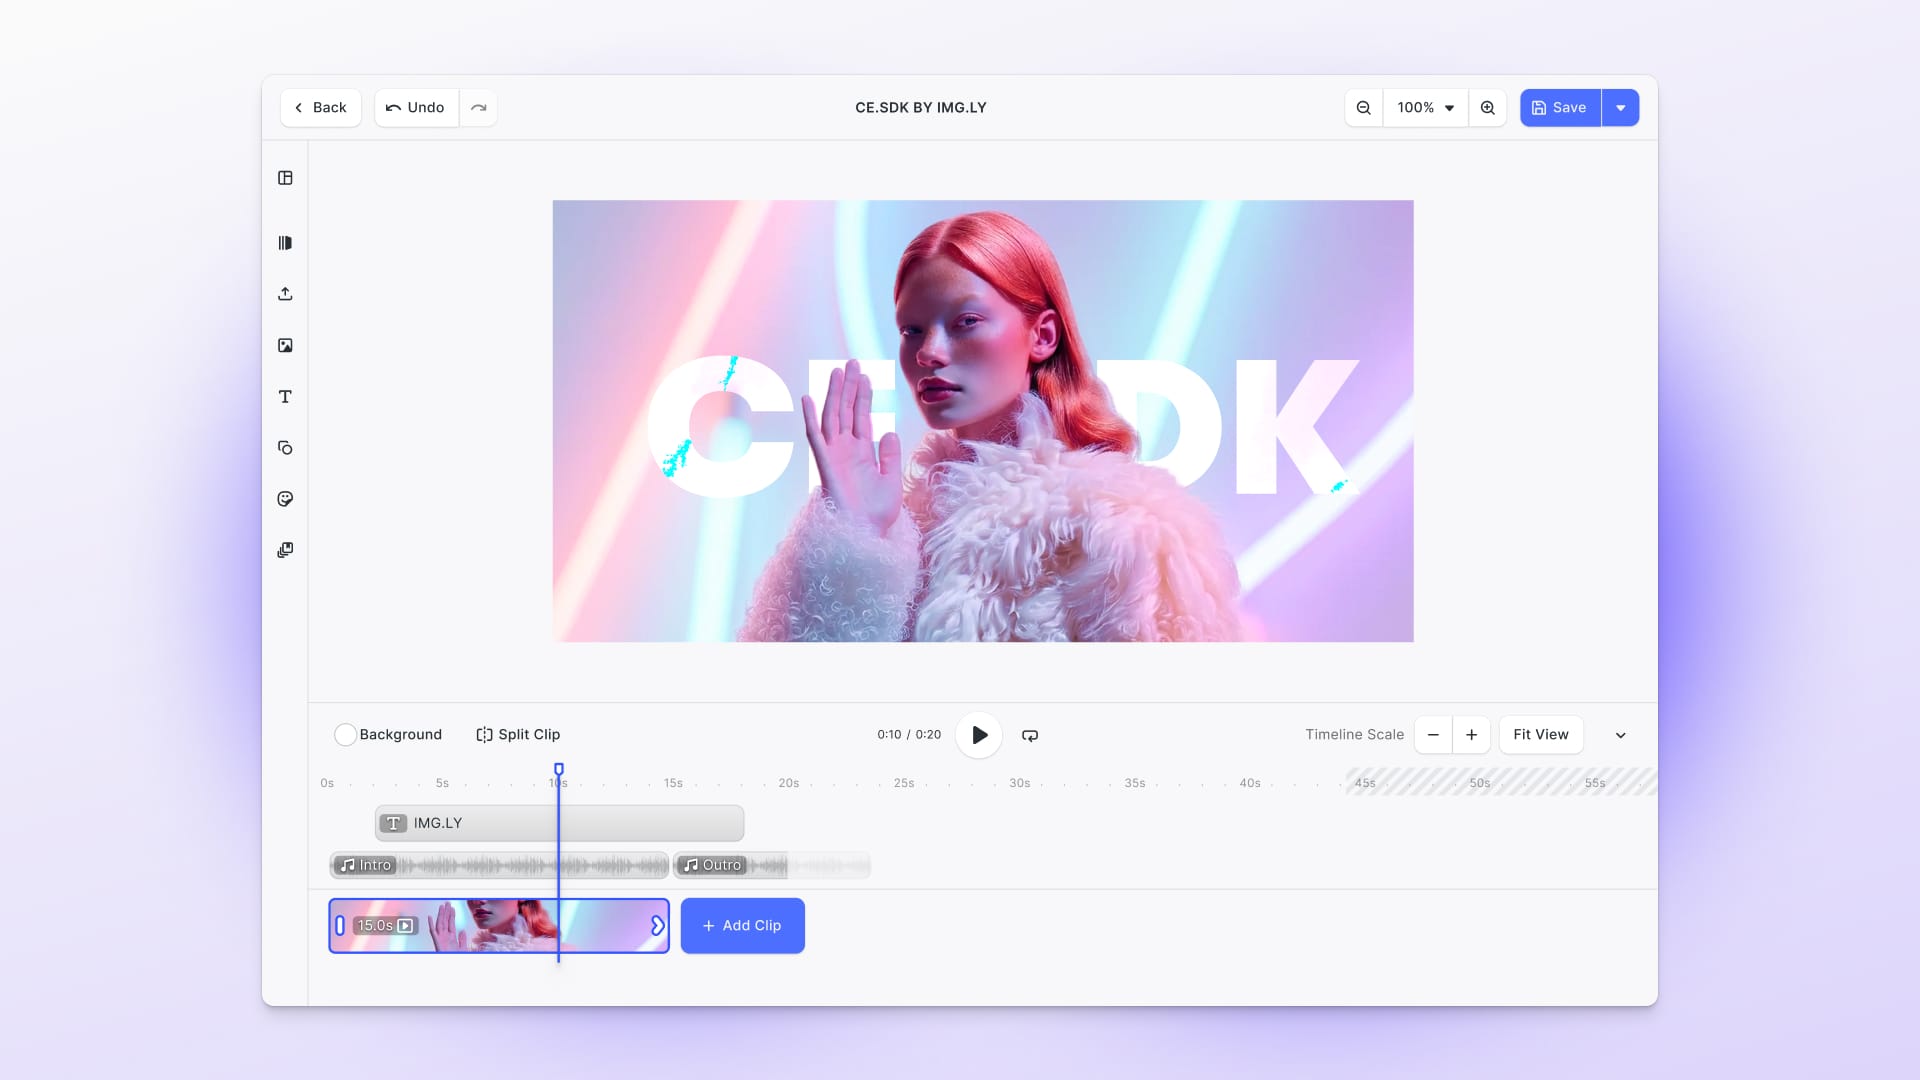Open the image assets icon
The width and height of the screenshot is (1920, 1080).
tap(285, 346)
